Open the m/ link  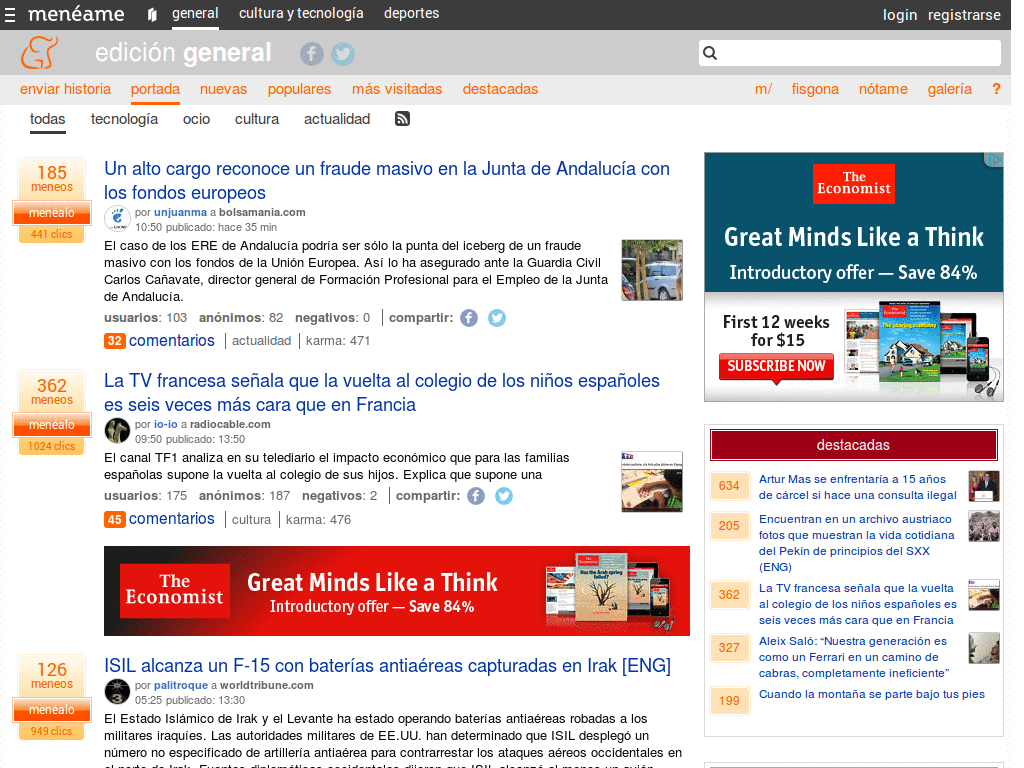pos(763,89)
